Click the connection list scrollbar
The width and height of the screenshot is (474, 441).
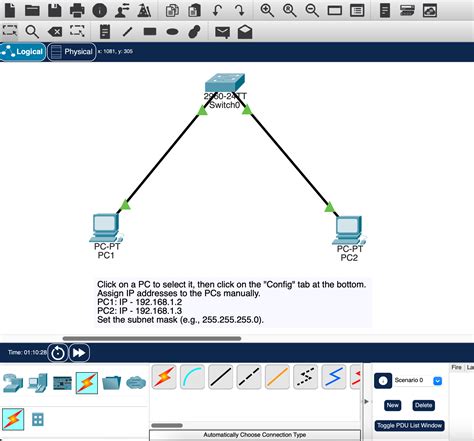[x=167, y=425]
